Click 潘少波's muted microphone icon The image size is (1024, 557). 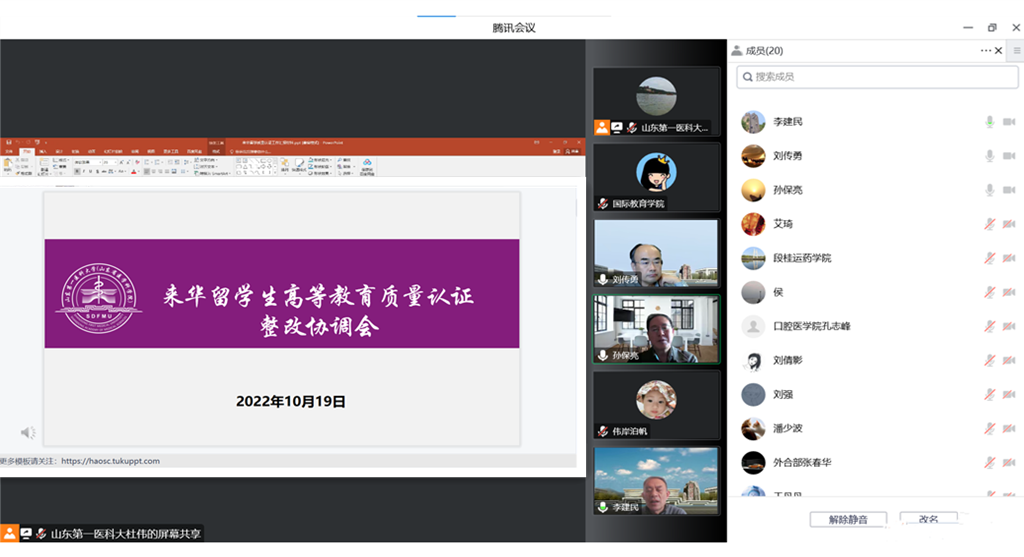(x=989, y=428)
